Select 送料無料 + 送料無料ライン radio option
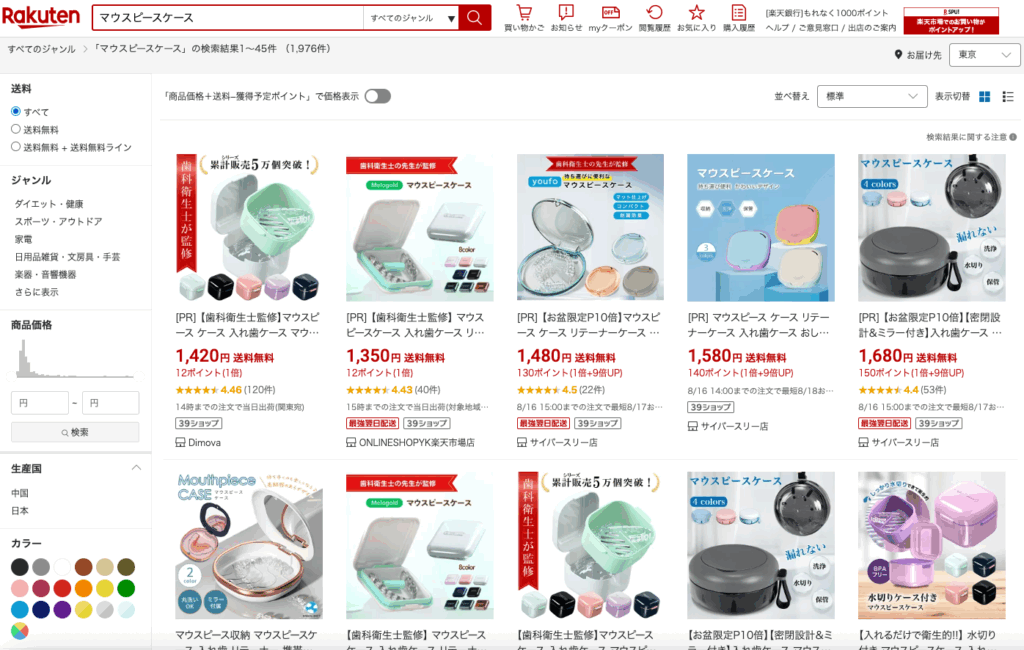This screenshot has width=1024, height=650. pyautogui.click(x=16, y=147)
